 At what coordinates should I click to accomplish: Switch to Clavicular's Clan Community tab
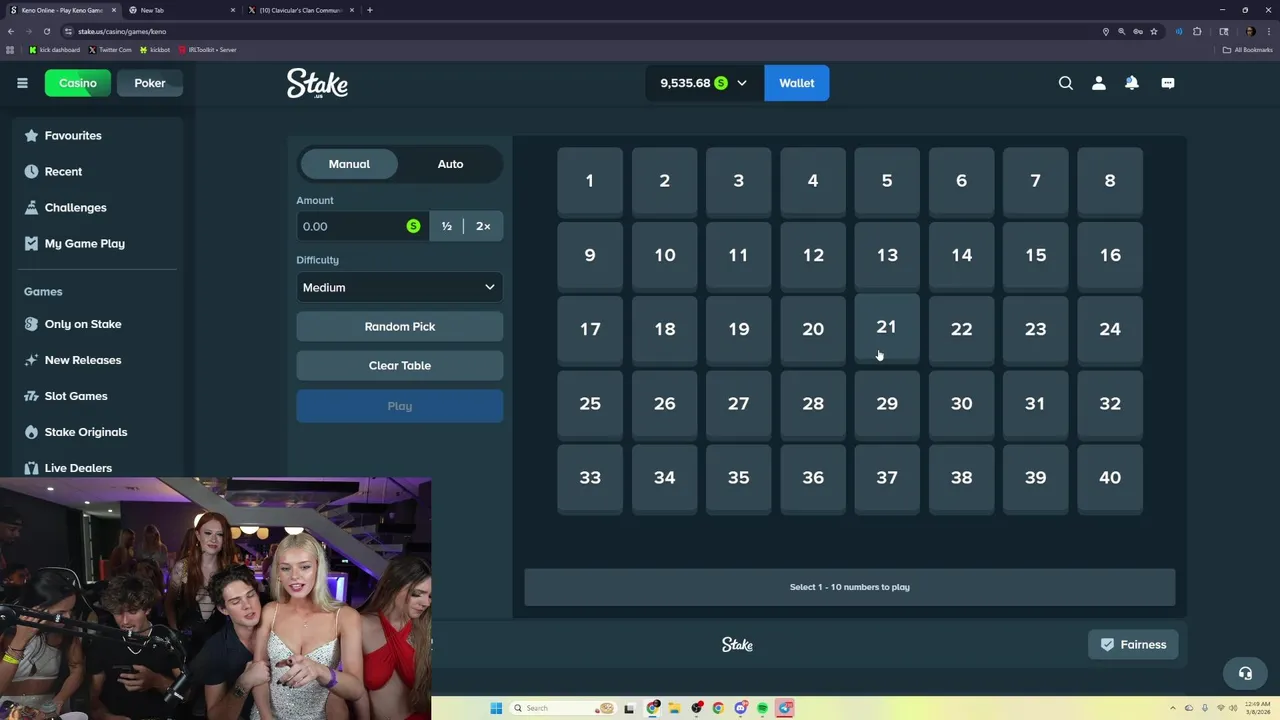pos(299,10)
